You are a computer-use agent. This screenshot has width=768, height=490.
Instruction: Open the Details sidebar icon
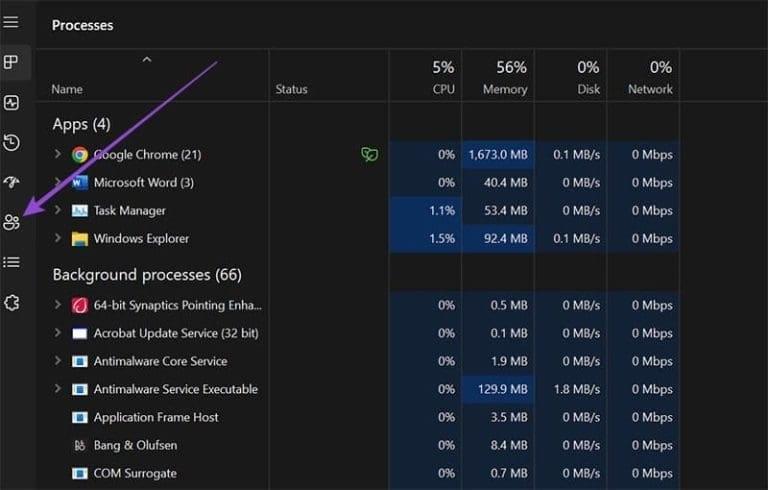tap(11, 262)
